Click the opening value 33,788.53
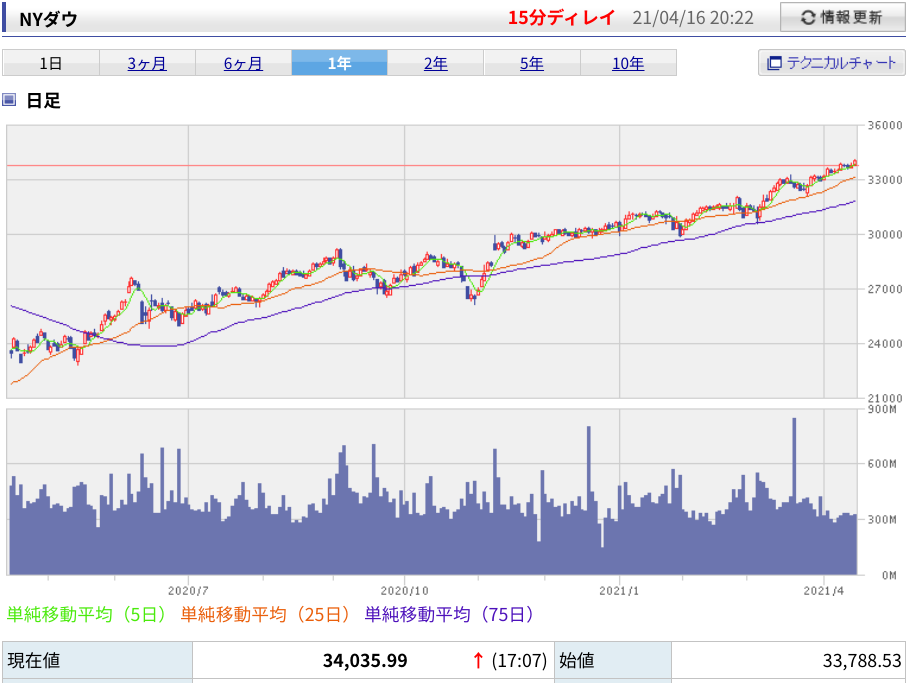 click(862, 660)
